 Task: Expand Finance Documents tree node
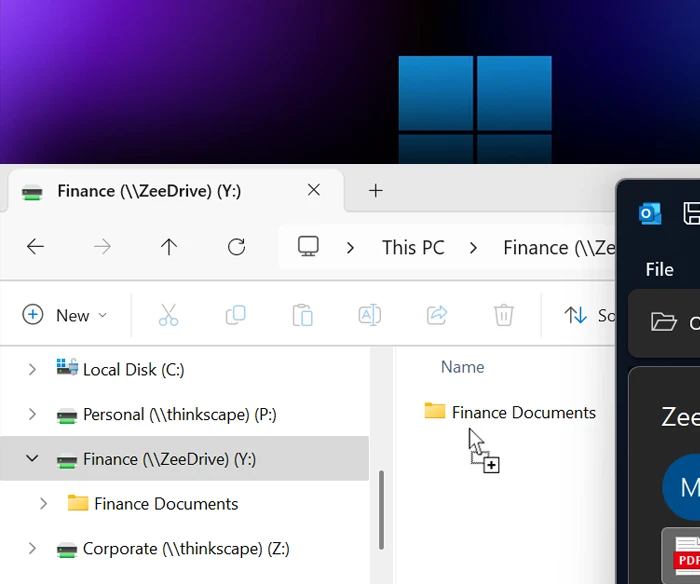pyautogui.click(x=43, y=504)
